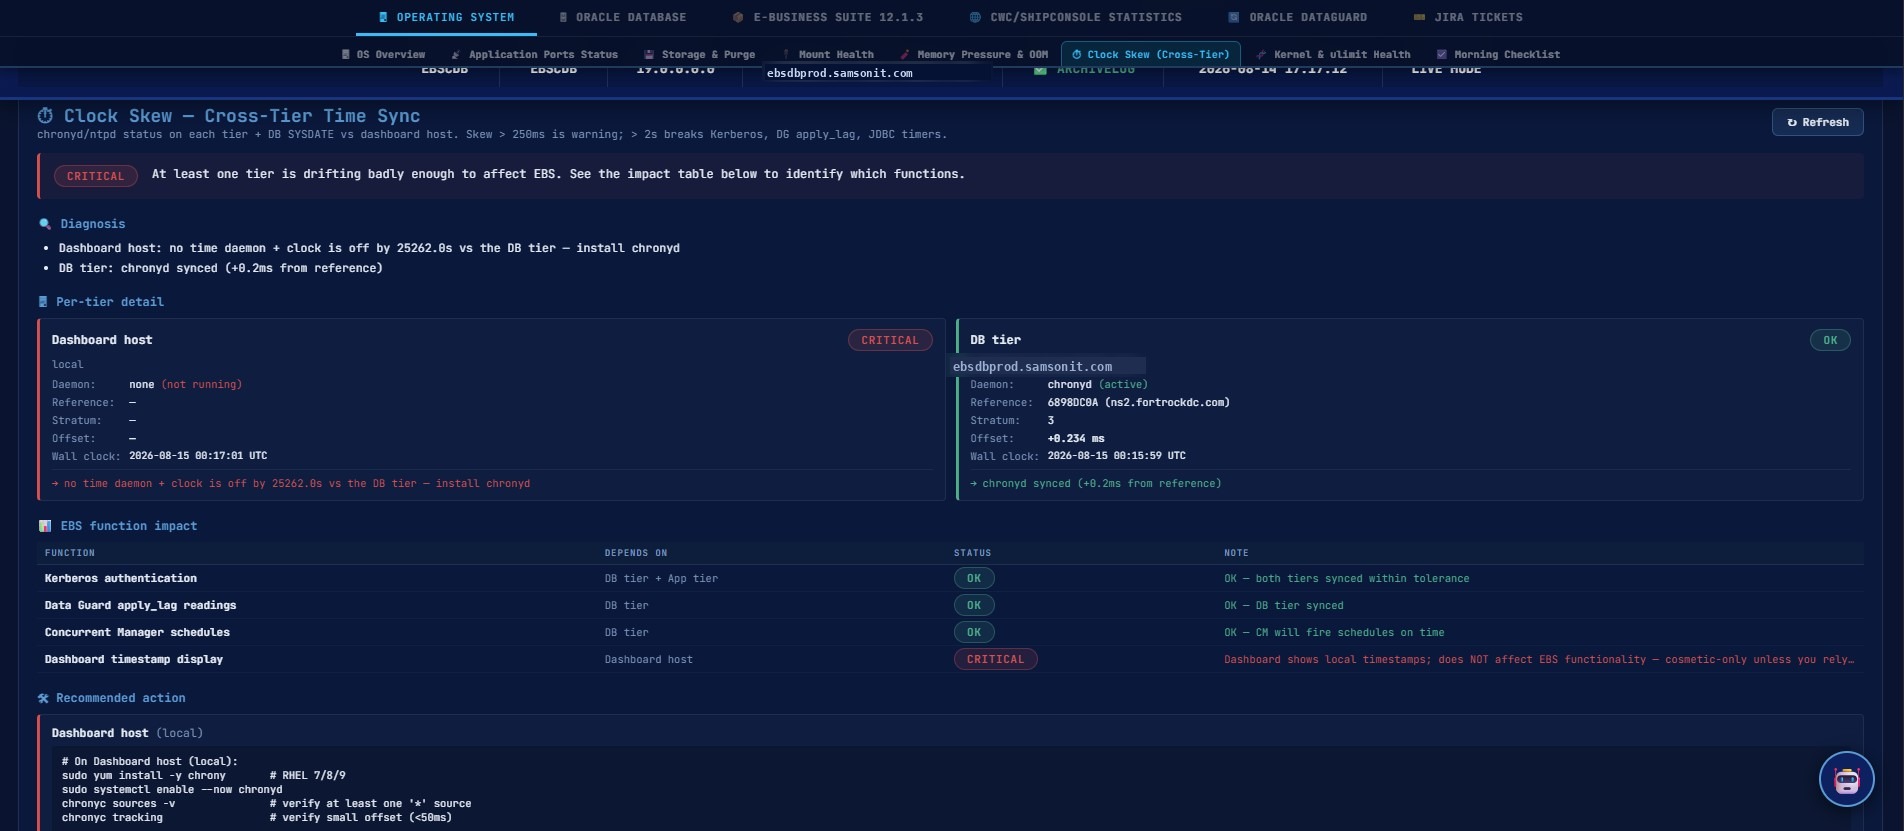The image size is (1904, 831).
Task: Open Memory Pressure & OOM subtab
Action: click(x=974, y=54)
